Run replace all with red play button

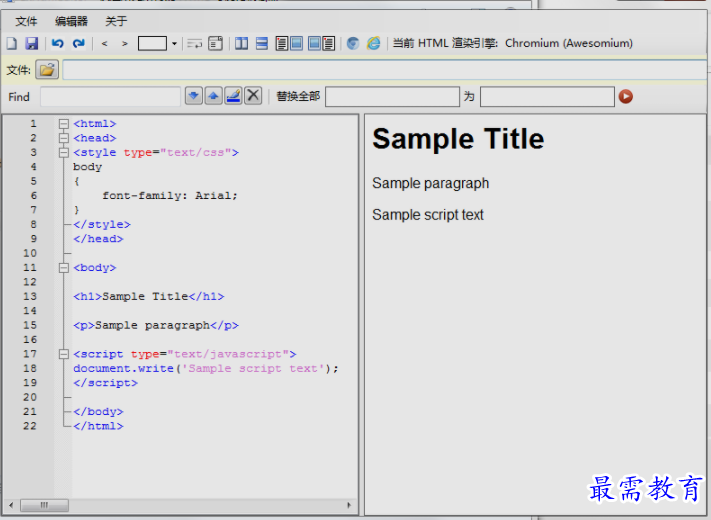[626, 97]
